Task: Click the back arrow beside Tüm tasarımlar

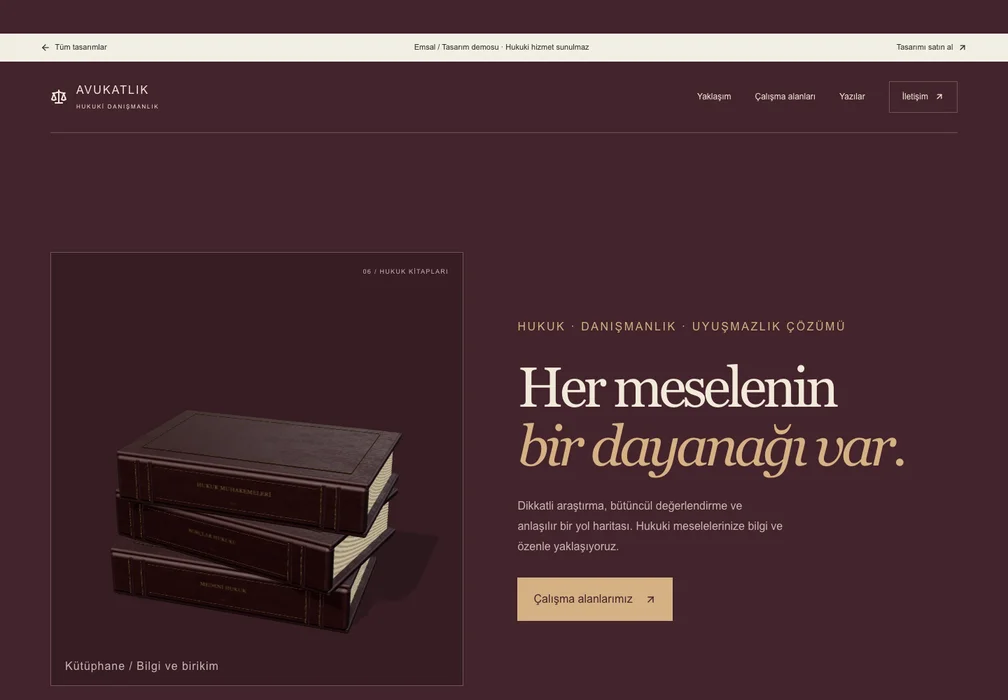Action: click(x=45, y=48)
